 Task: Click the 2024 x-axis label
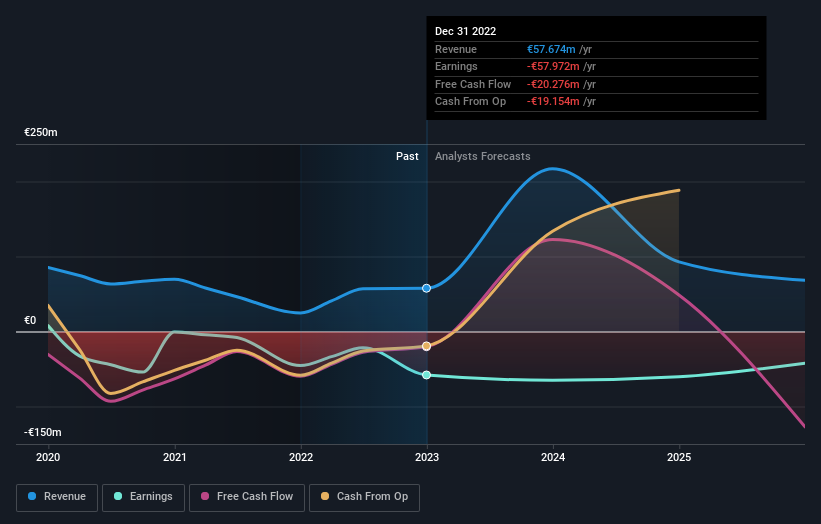tap(553, 458)
